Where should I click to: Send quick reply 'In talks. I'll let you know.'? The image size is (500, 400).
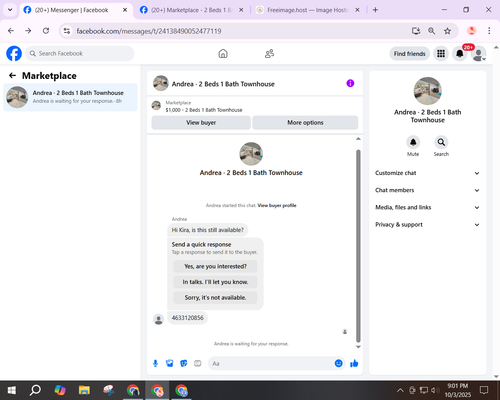click(215, 282)
